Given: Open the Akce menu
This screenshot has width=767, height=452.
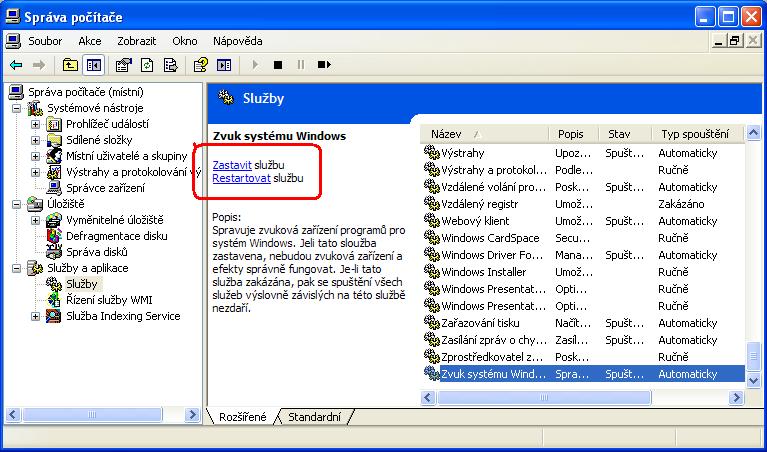Looking at the screenshot, I should [x=90, y=41].
